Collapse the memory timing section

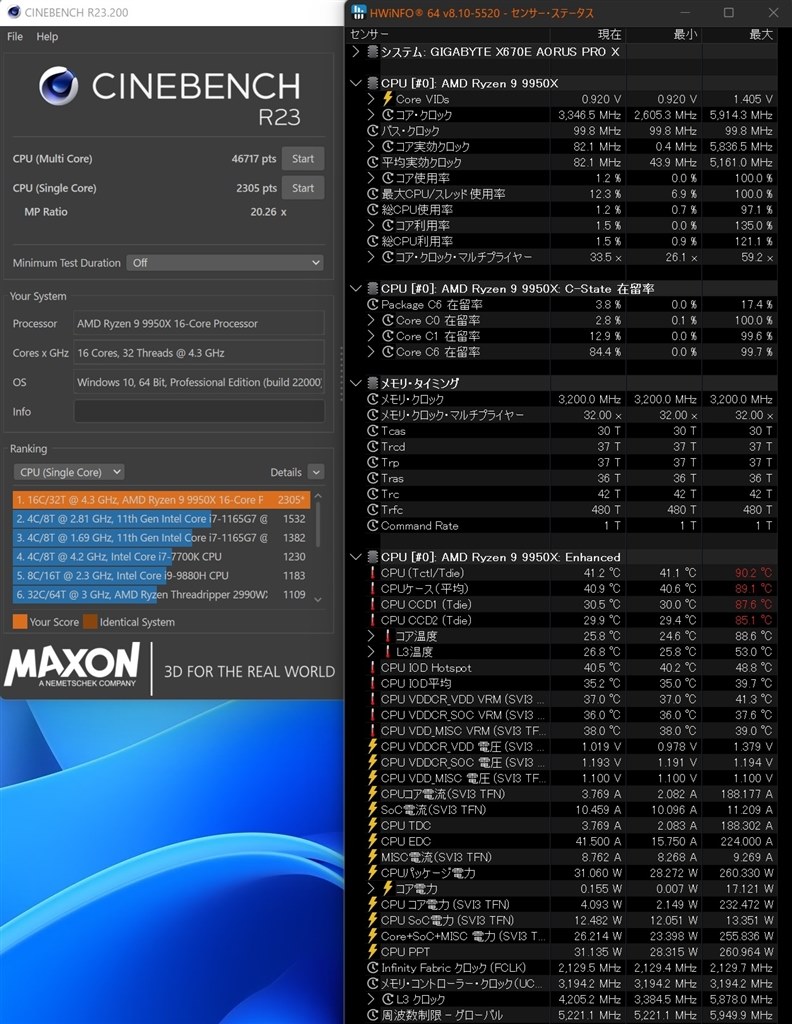point(355,383)
